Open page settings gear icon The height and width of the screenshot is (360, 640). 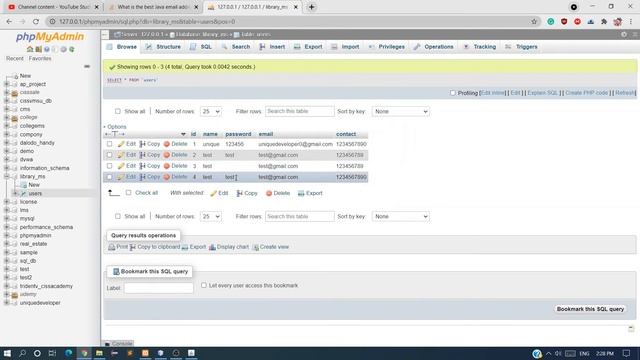624,34
